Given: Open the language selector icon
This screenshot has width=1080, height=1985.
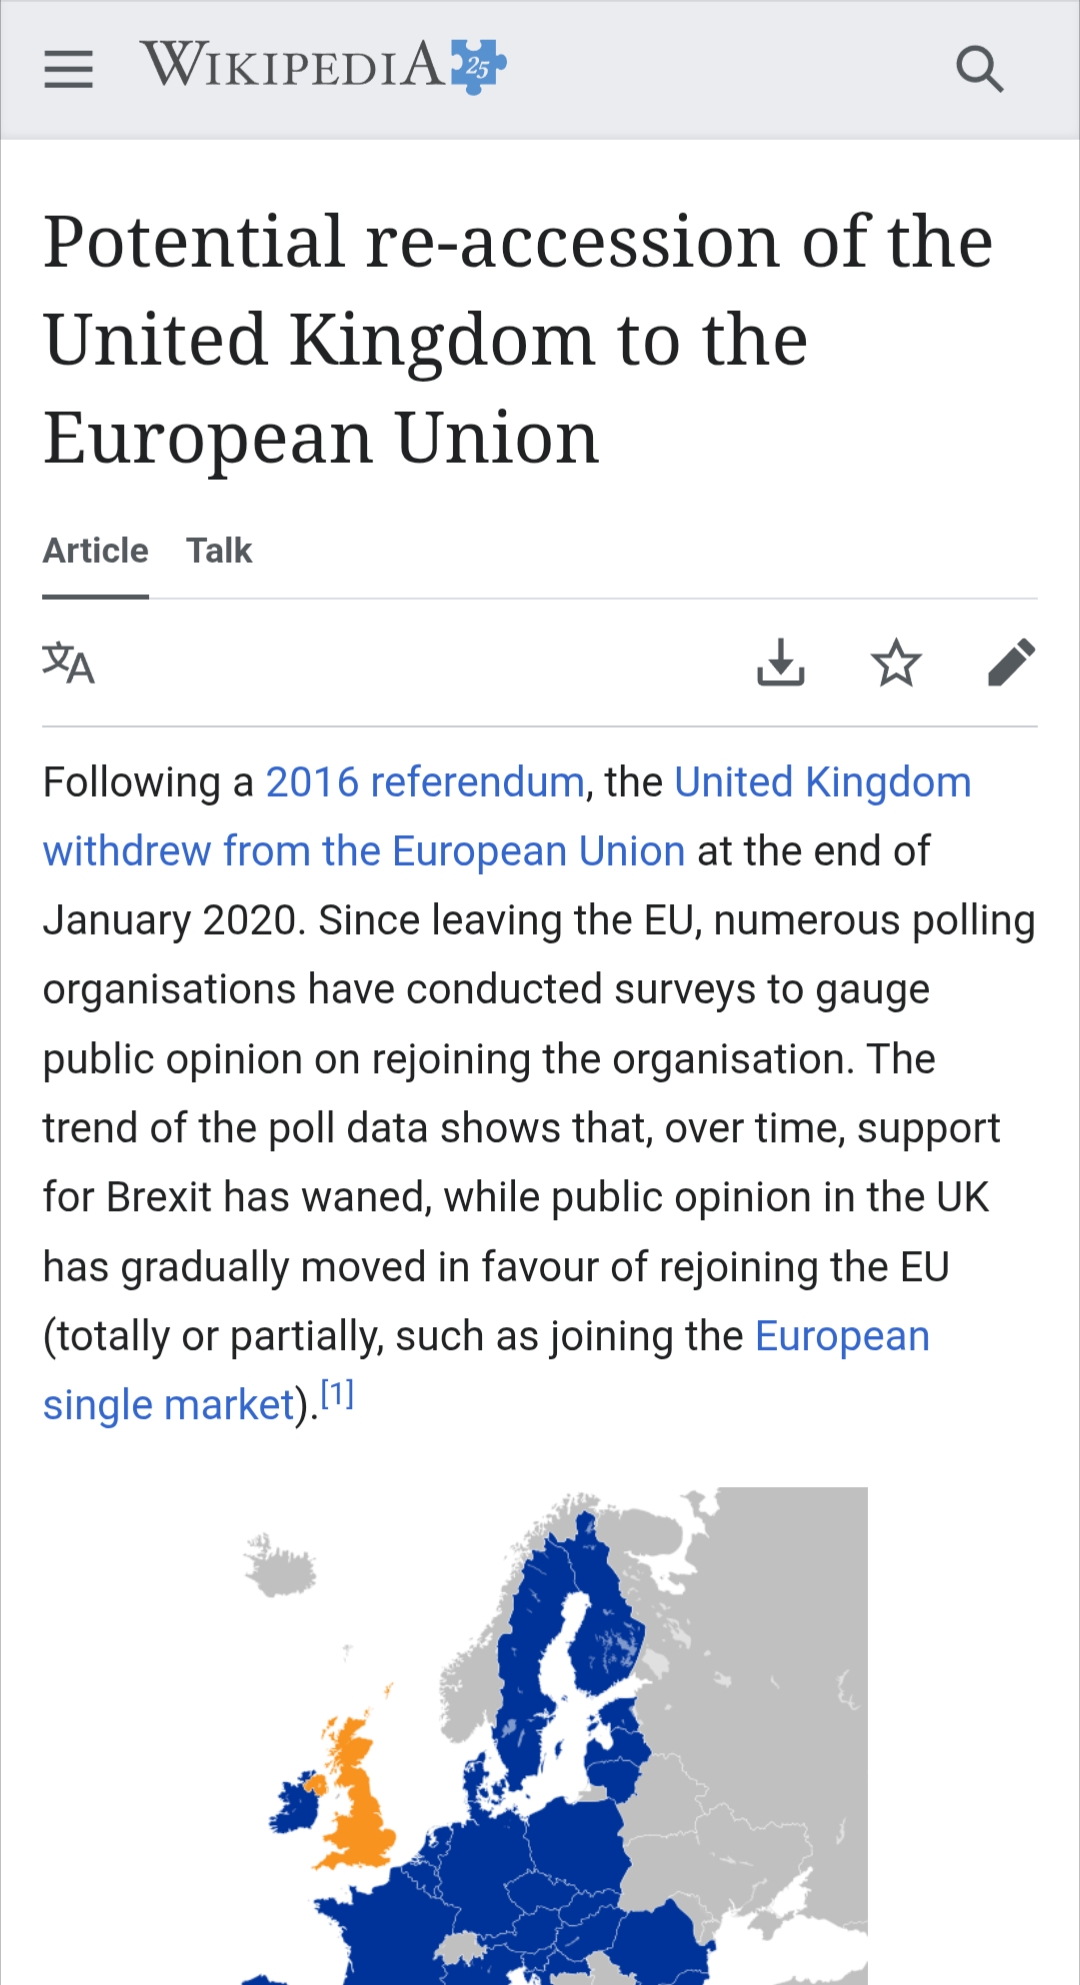Looking at the screenshot, I should (x=68, y=663).
